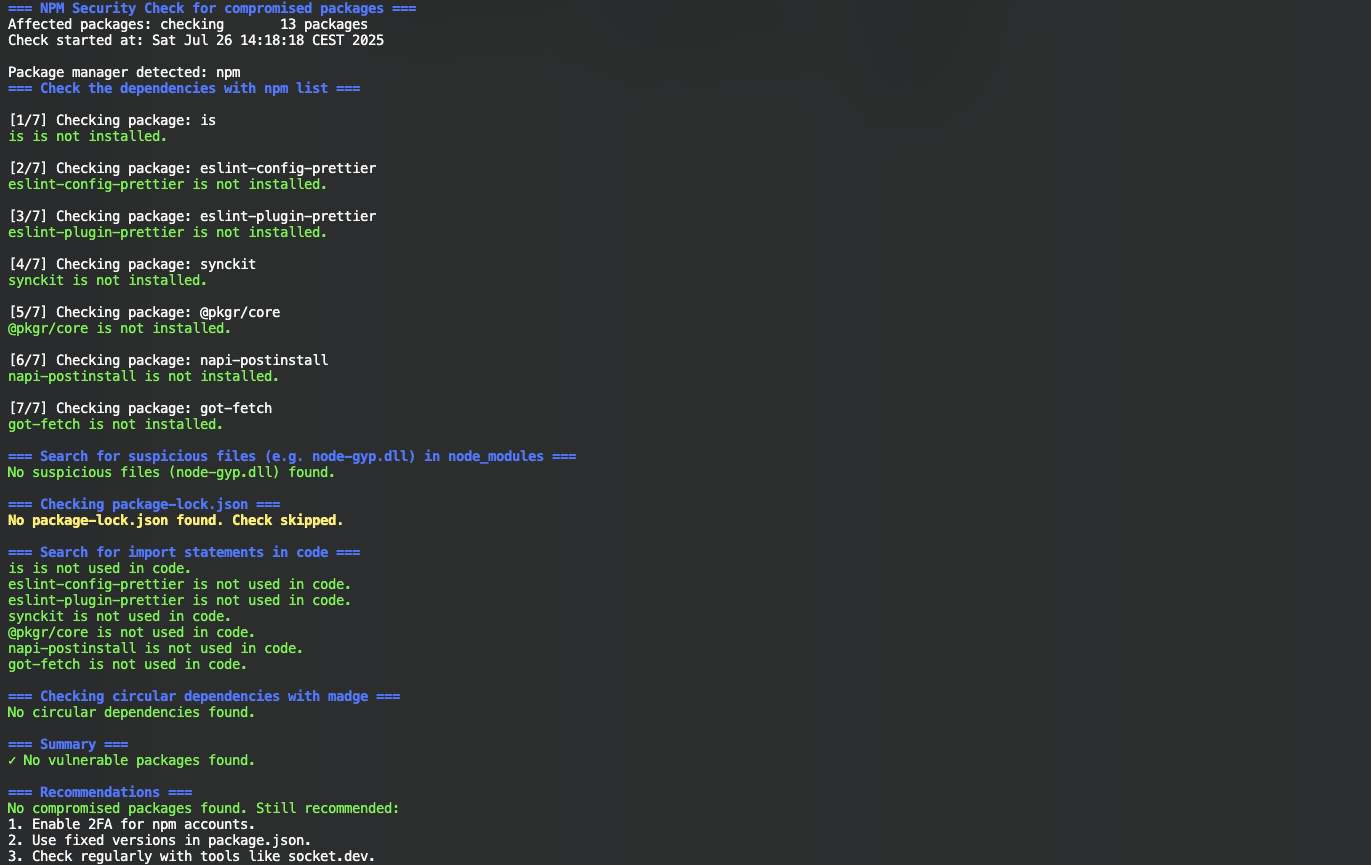Click 'napi-postinstall is not used in code.' line
Screen dimensions: 1371x865
156,648
